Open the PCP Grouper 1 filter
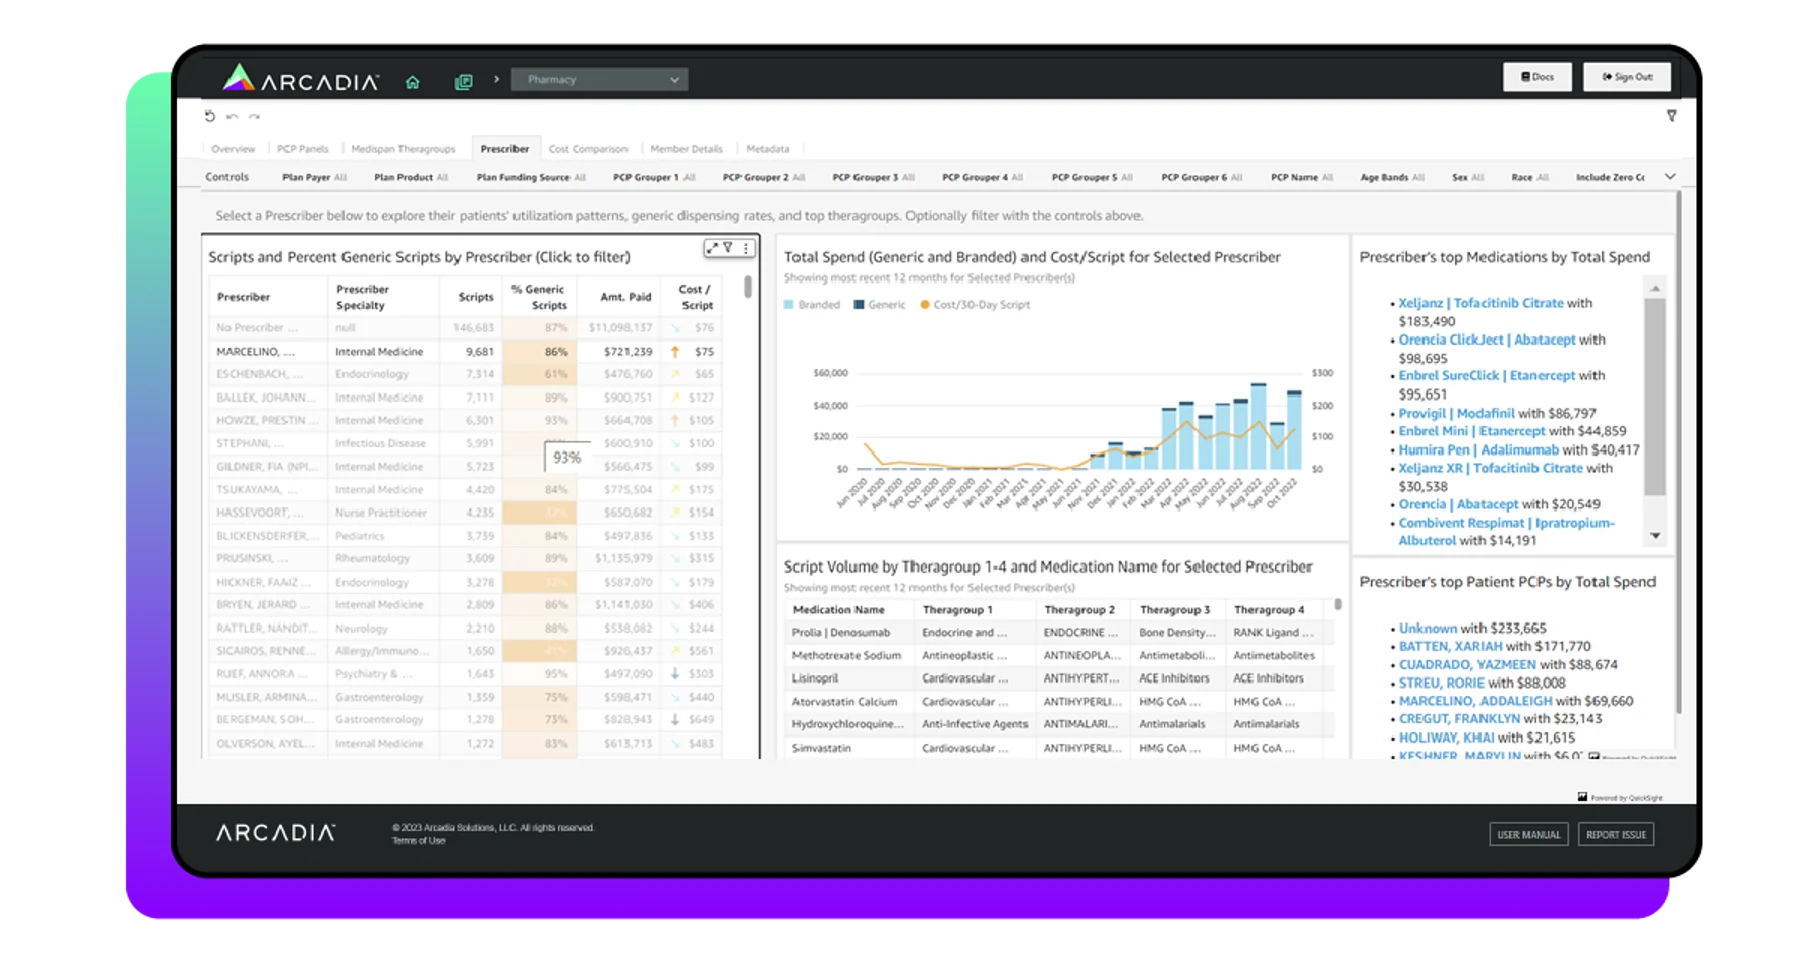 pyautogui.click(x=654, y=177)
